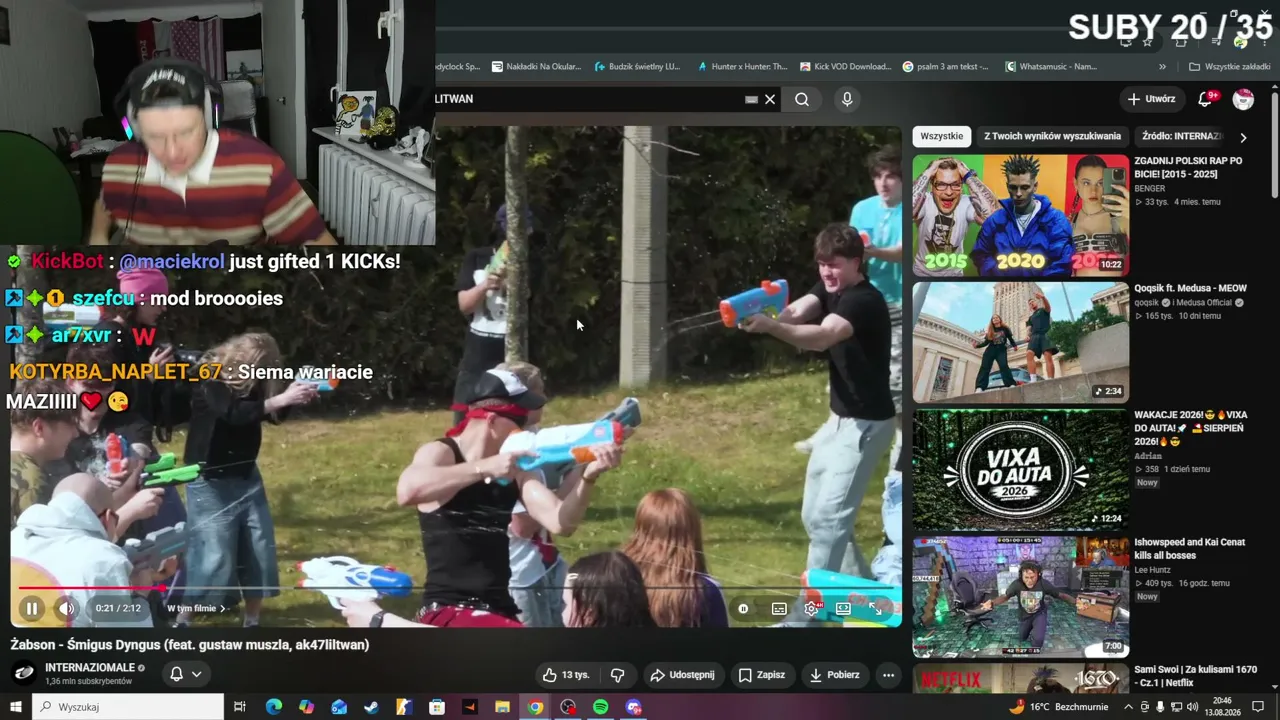The width and height of the screenshot is (1280, 720).
Task: Open Spotify from the taskbar
Action: click(600, 707)
